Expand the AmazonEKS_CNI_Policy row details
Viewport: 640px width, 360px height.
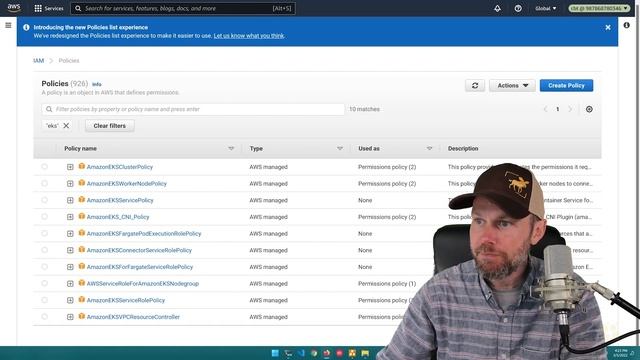pos(70,217)
